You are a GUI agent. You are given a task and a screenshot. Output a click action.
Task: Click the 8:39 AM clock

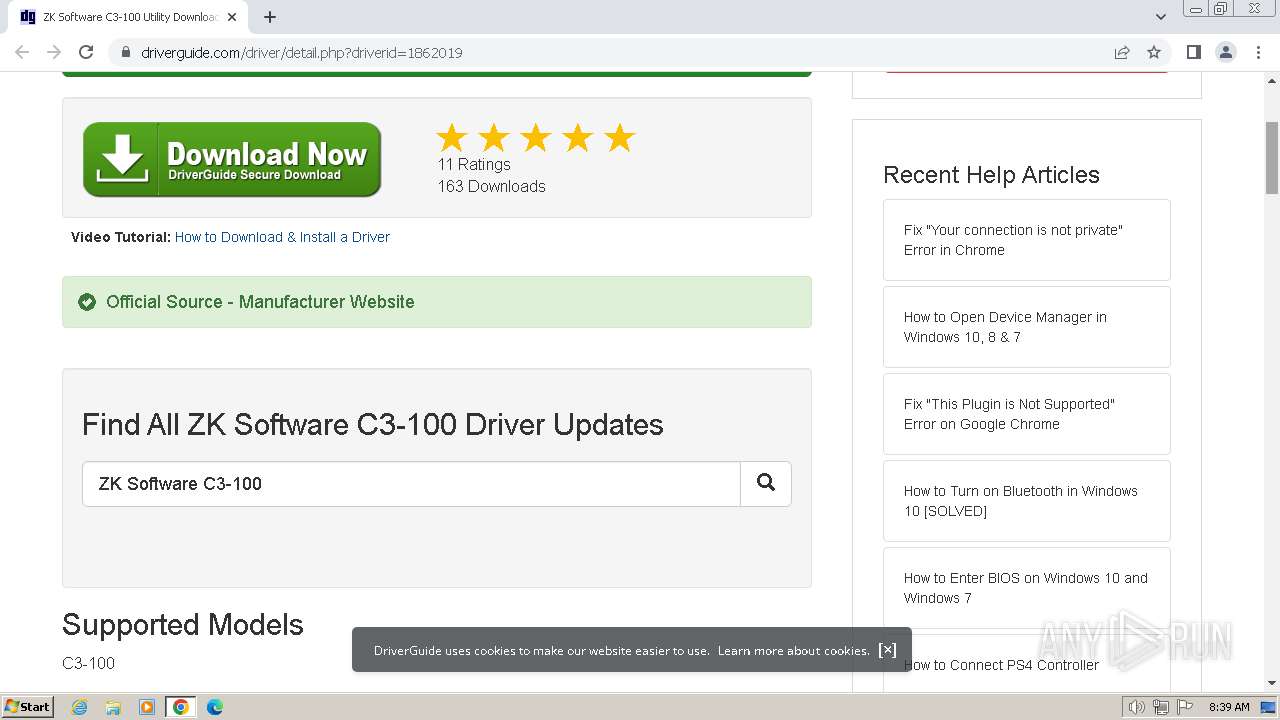[x=1229, y=707]
